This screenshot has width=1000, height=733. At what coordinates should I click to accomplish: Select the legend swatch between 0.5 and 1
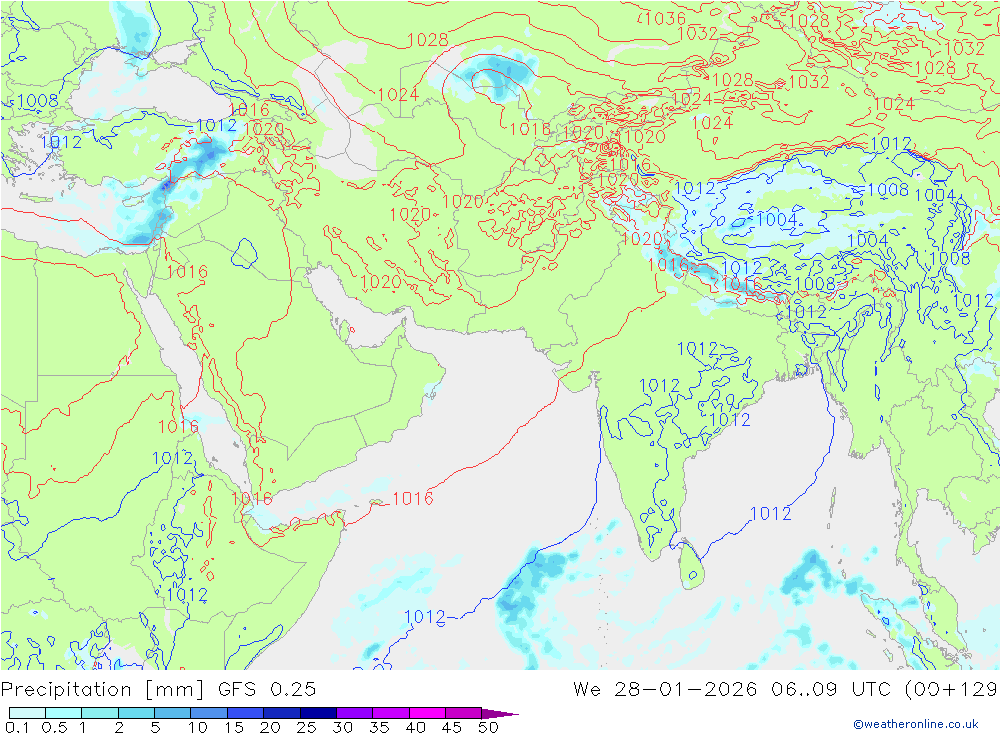point(64,713)
